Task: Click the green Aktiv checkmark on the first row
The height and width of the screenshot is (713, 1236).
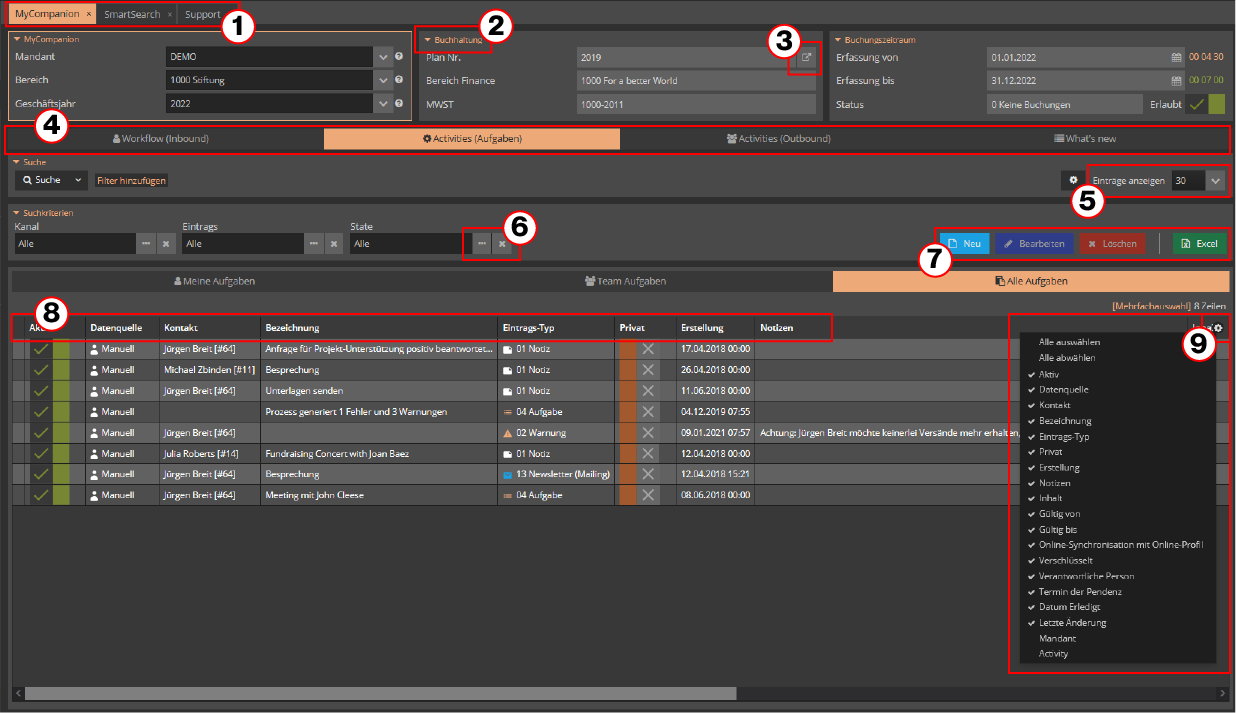Action: click(x=40, y=348)
